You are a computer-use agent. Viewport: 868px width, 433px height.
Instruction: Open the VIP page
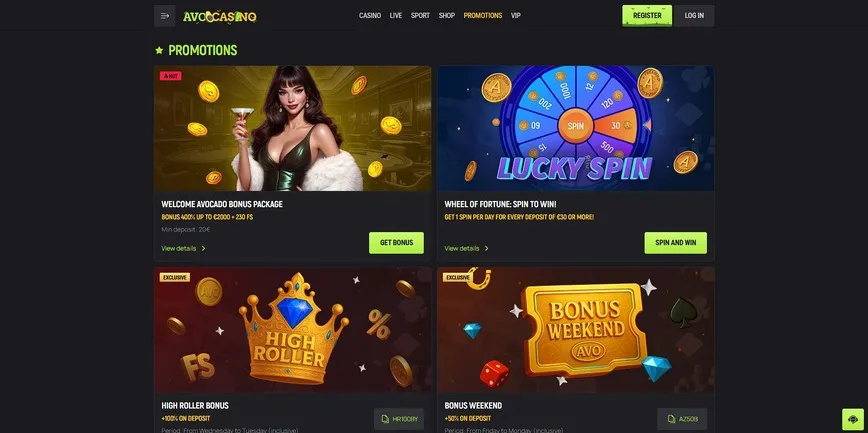[515, 16]
